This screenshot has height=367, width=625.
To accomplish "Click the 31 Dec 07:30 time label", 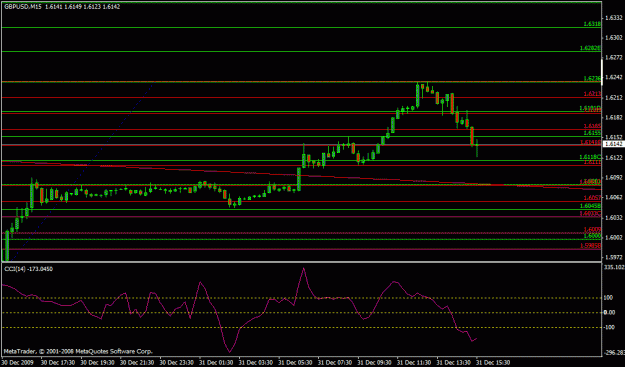I will pyautogui.click(x=334, y=363).
